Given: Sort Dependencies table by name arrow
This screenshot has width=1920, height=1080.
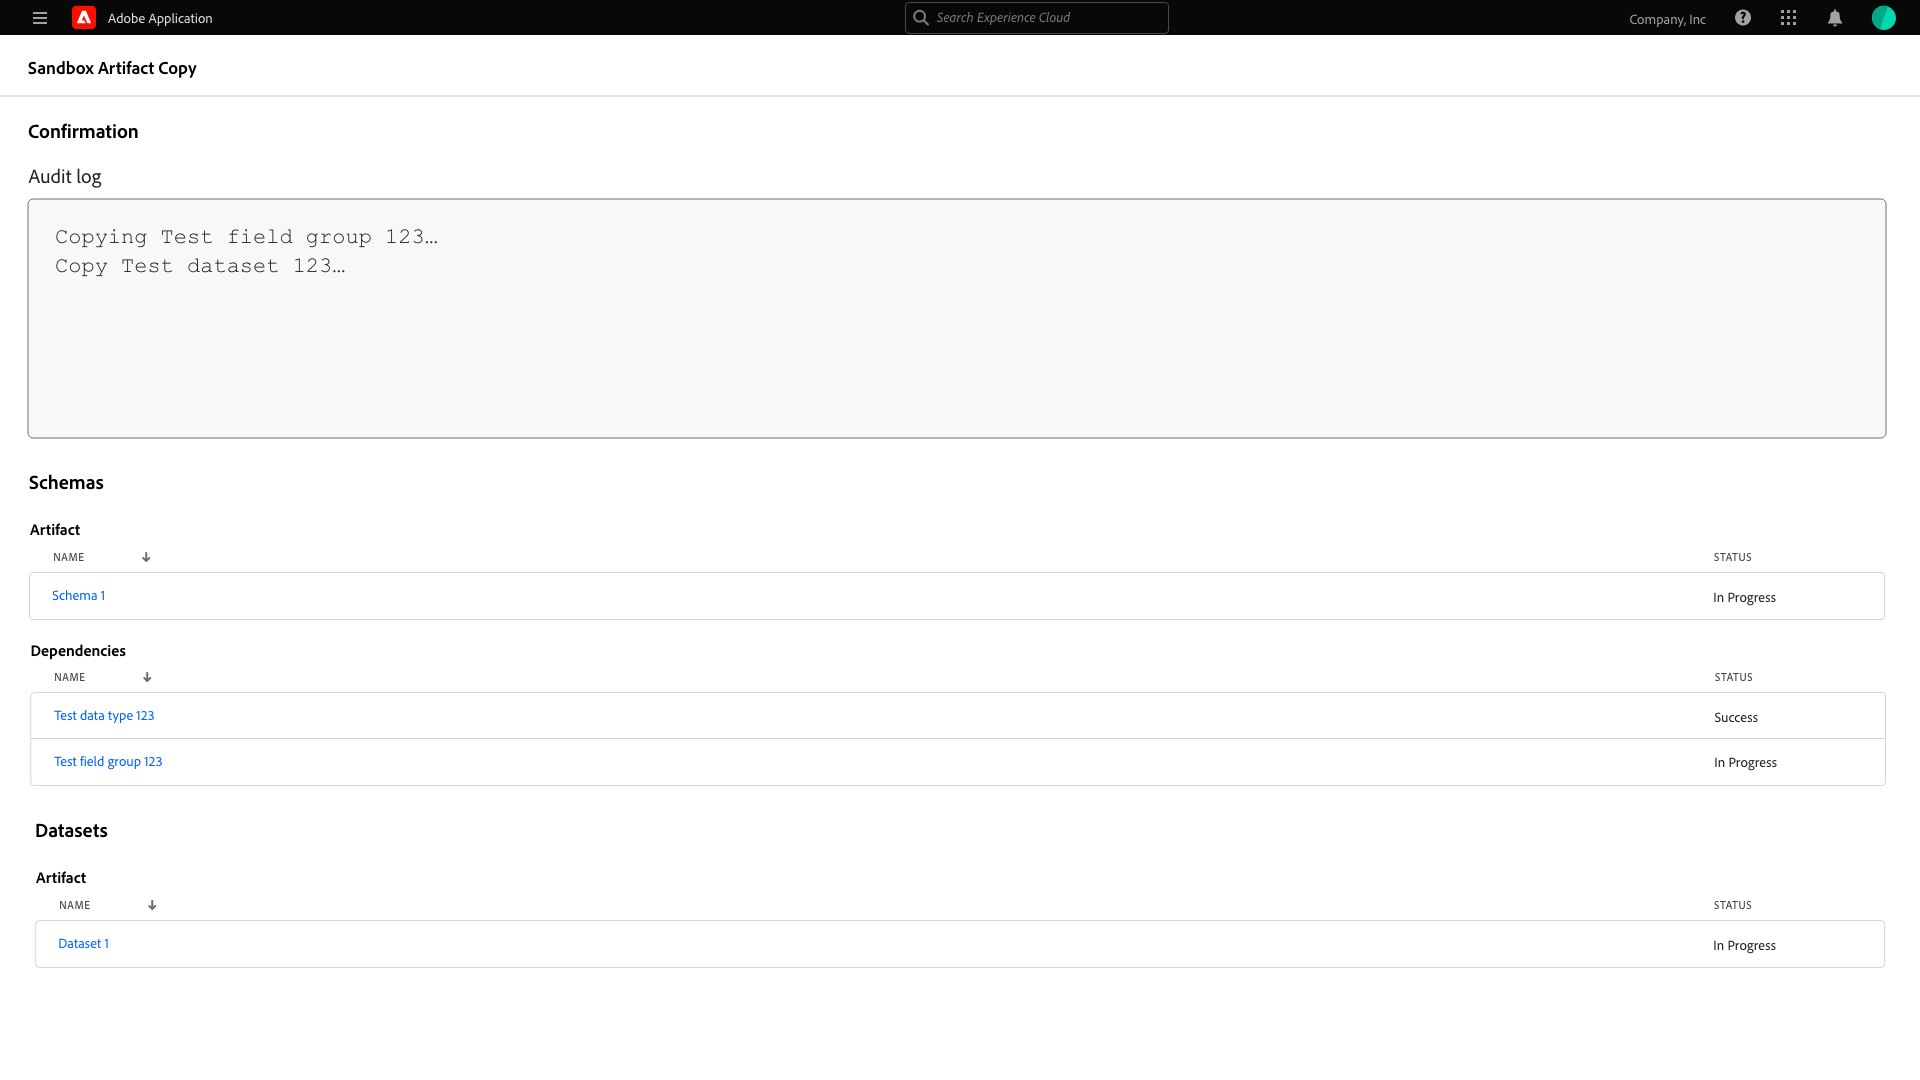Looking at the screenshot, I should [x=147, y=677].
